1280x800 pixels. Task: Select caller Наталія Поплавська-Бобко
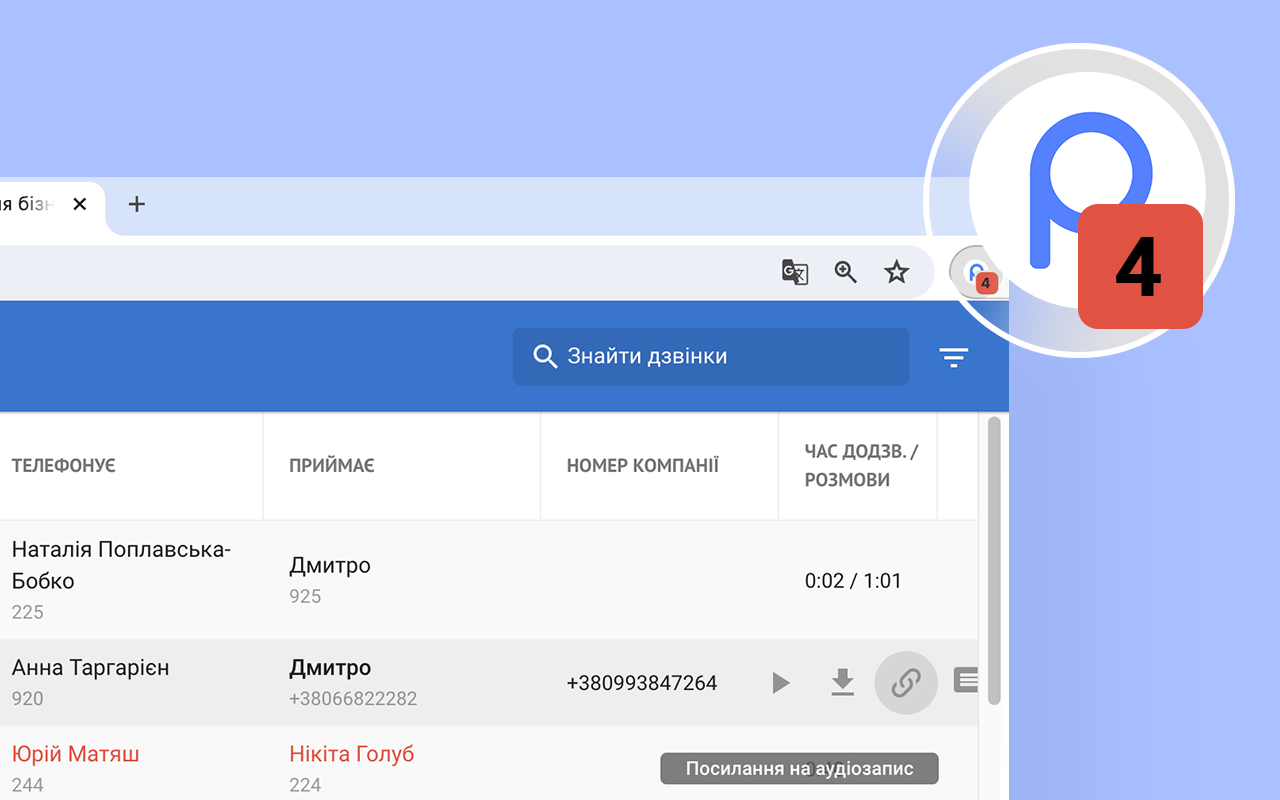pyautogui.click(x=121, y=565)
